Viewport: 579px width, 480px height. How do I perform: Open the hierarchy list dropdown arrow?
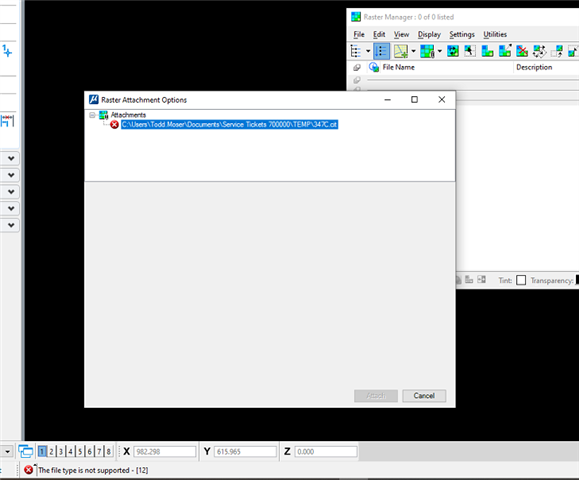[368, 51]
